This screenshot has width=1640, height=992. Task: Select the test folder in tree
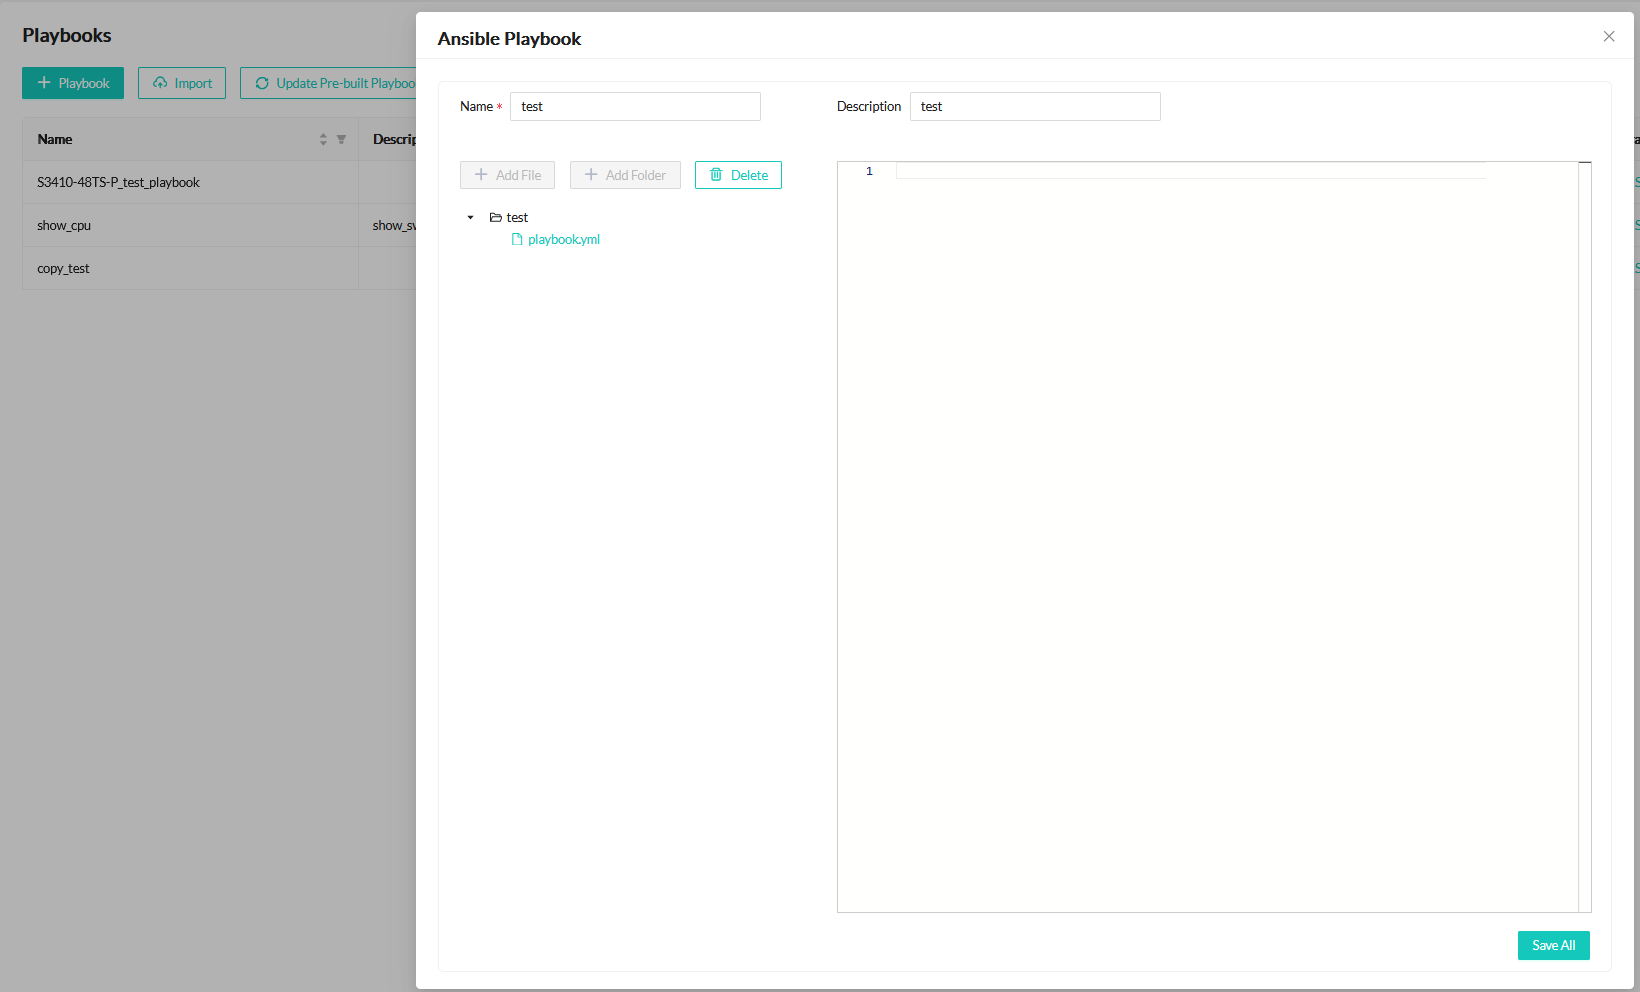tap(517, 218)
